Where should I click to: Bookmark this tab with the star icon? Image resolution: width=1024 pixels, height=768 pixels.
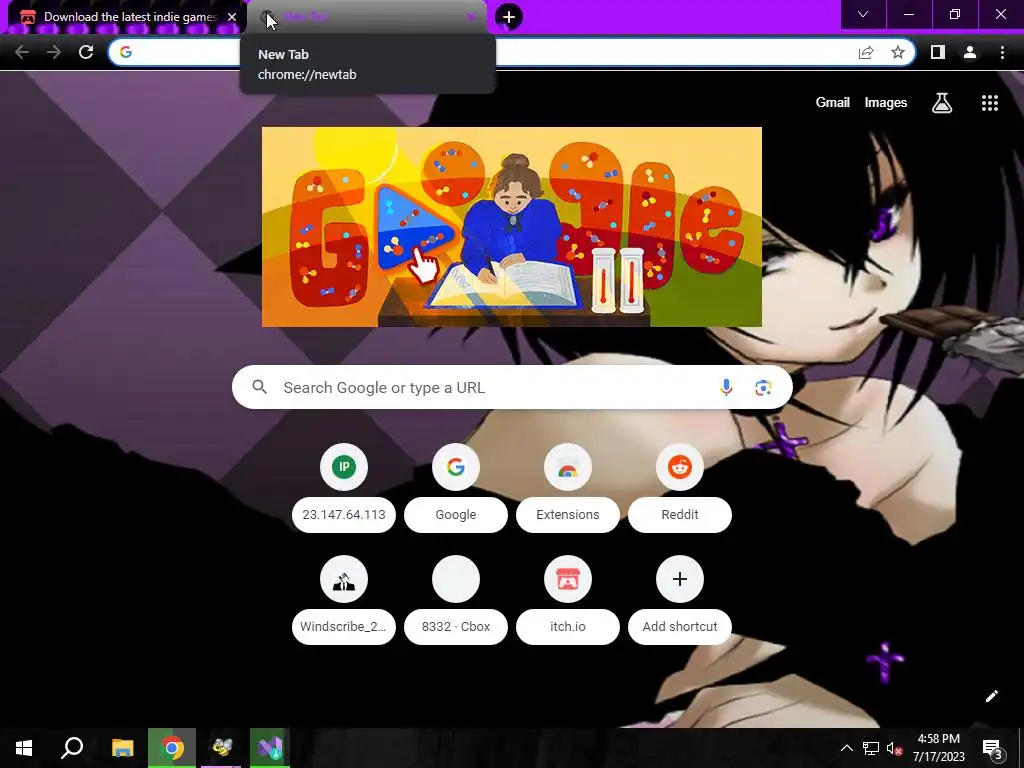coord(898,52)
